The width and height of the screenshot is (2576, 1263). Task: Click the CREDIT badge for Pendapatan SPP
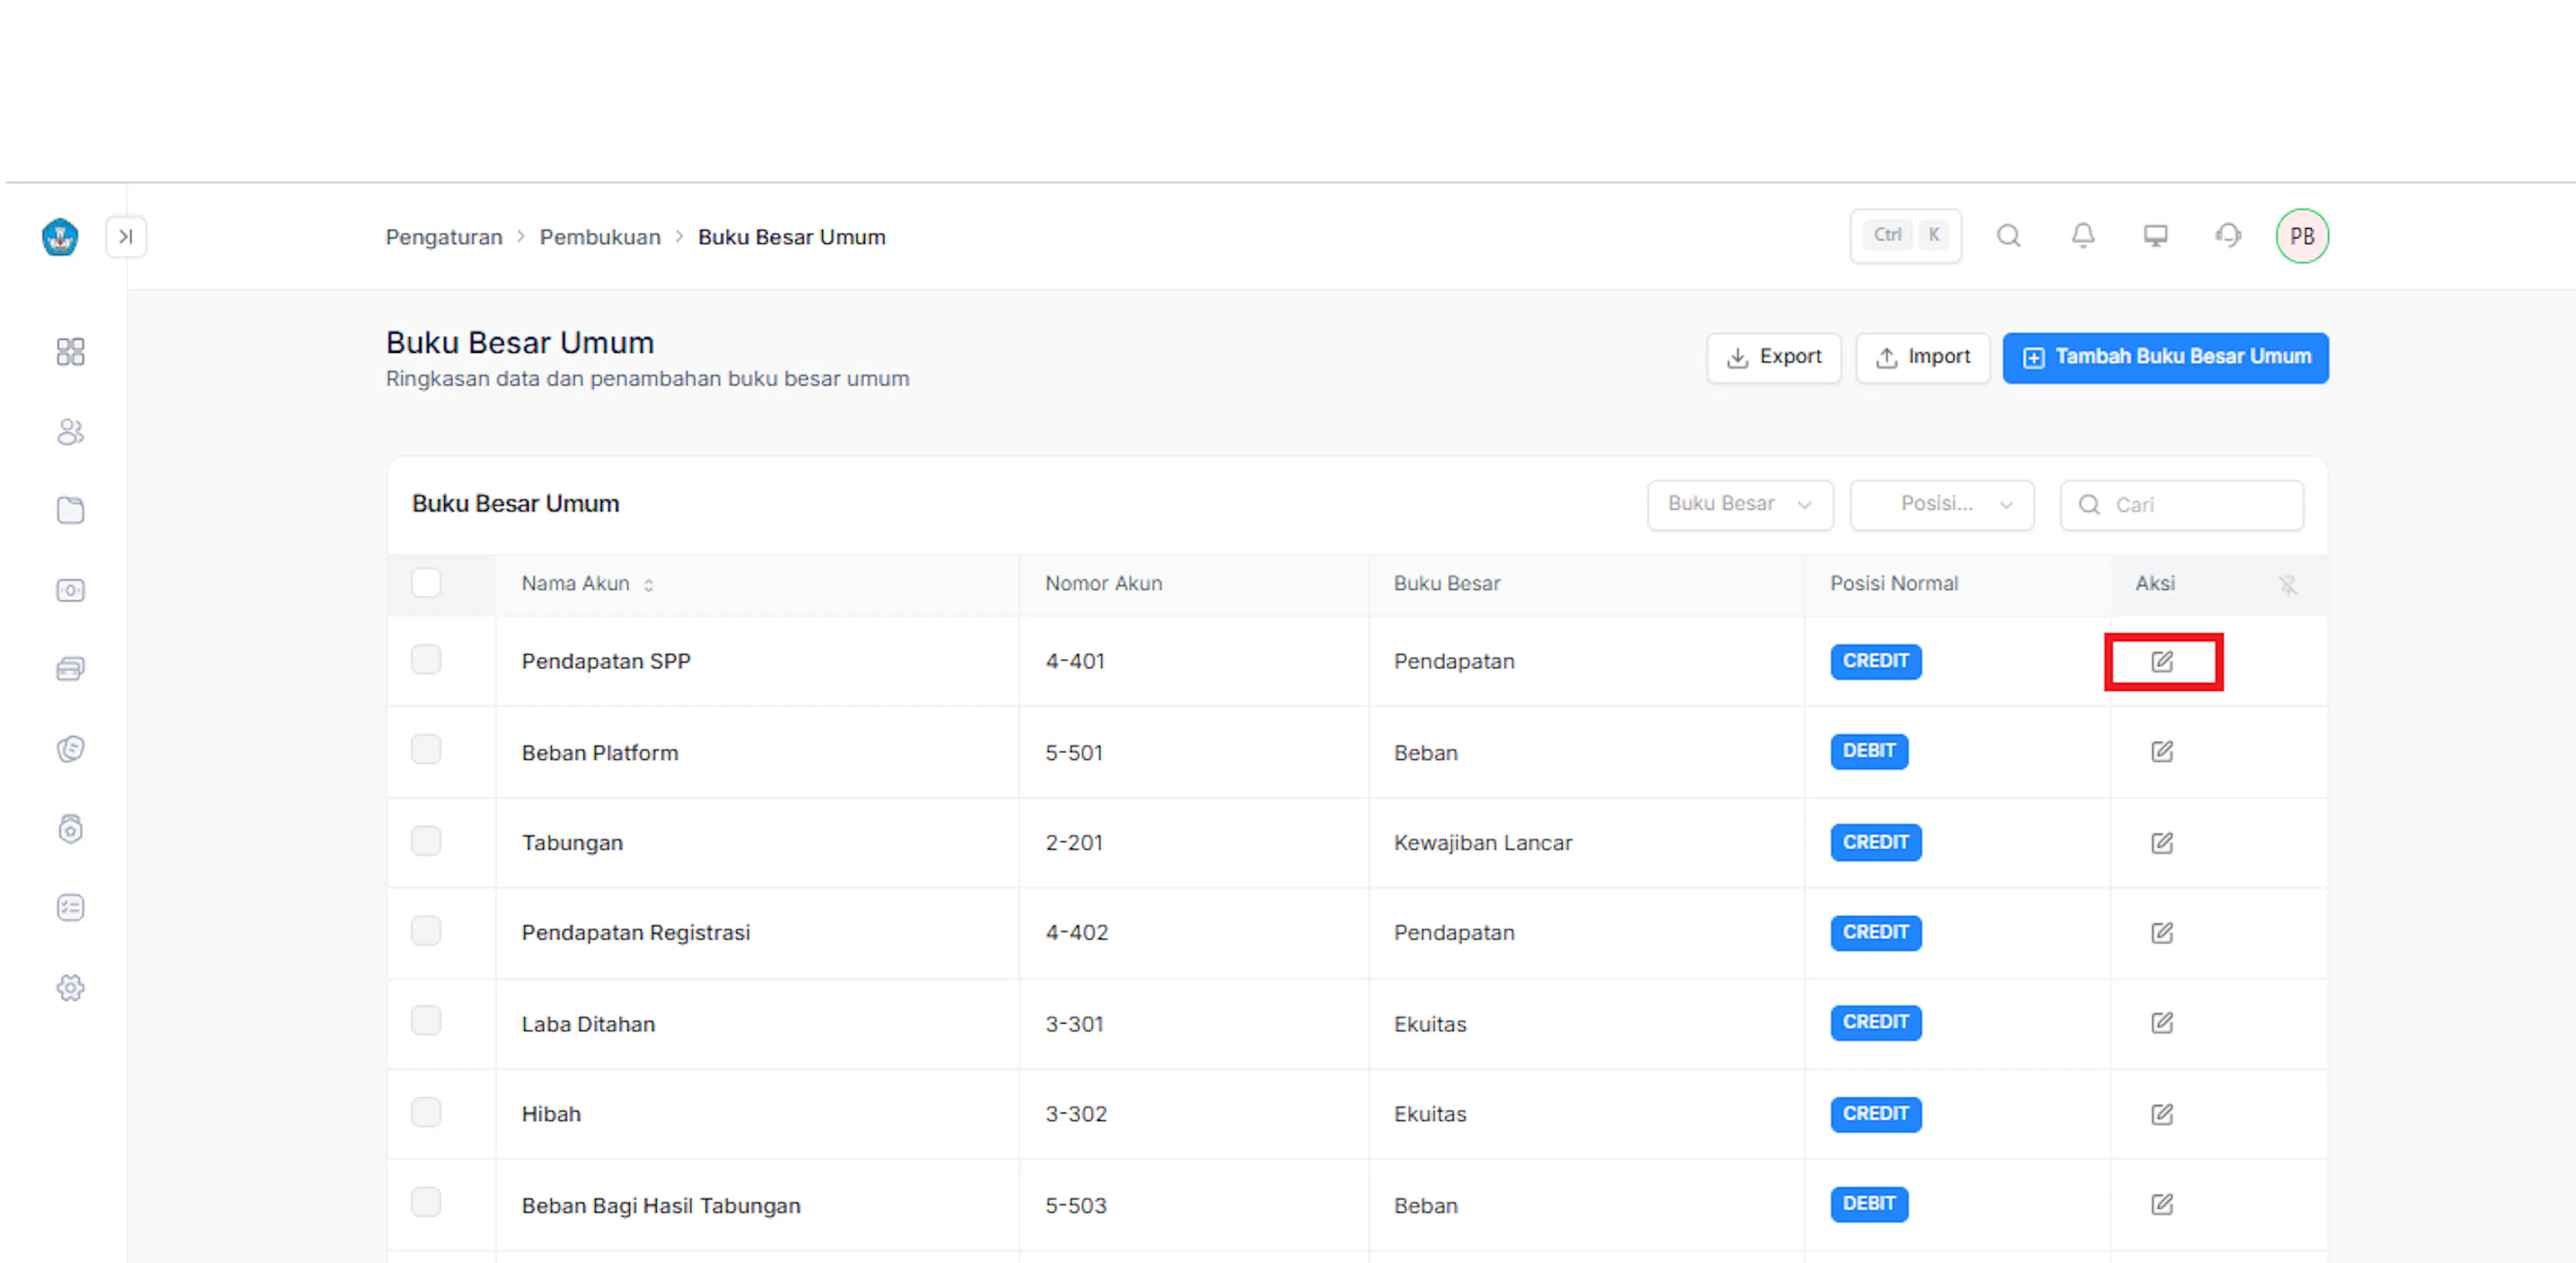1875,661
